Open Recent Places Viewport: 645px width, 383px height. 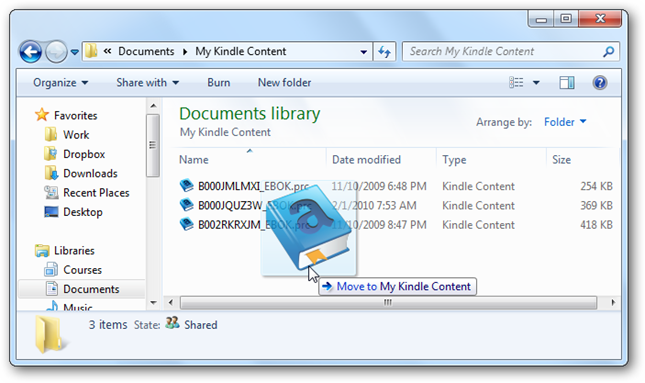click(x=96, y=193)
